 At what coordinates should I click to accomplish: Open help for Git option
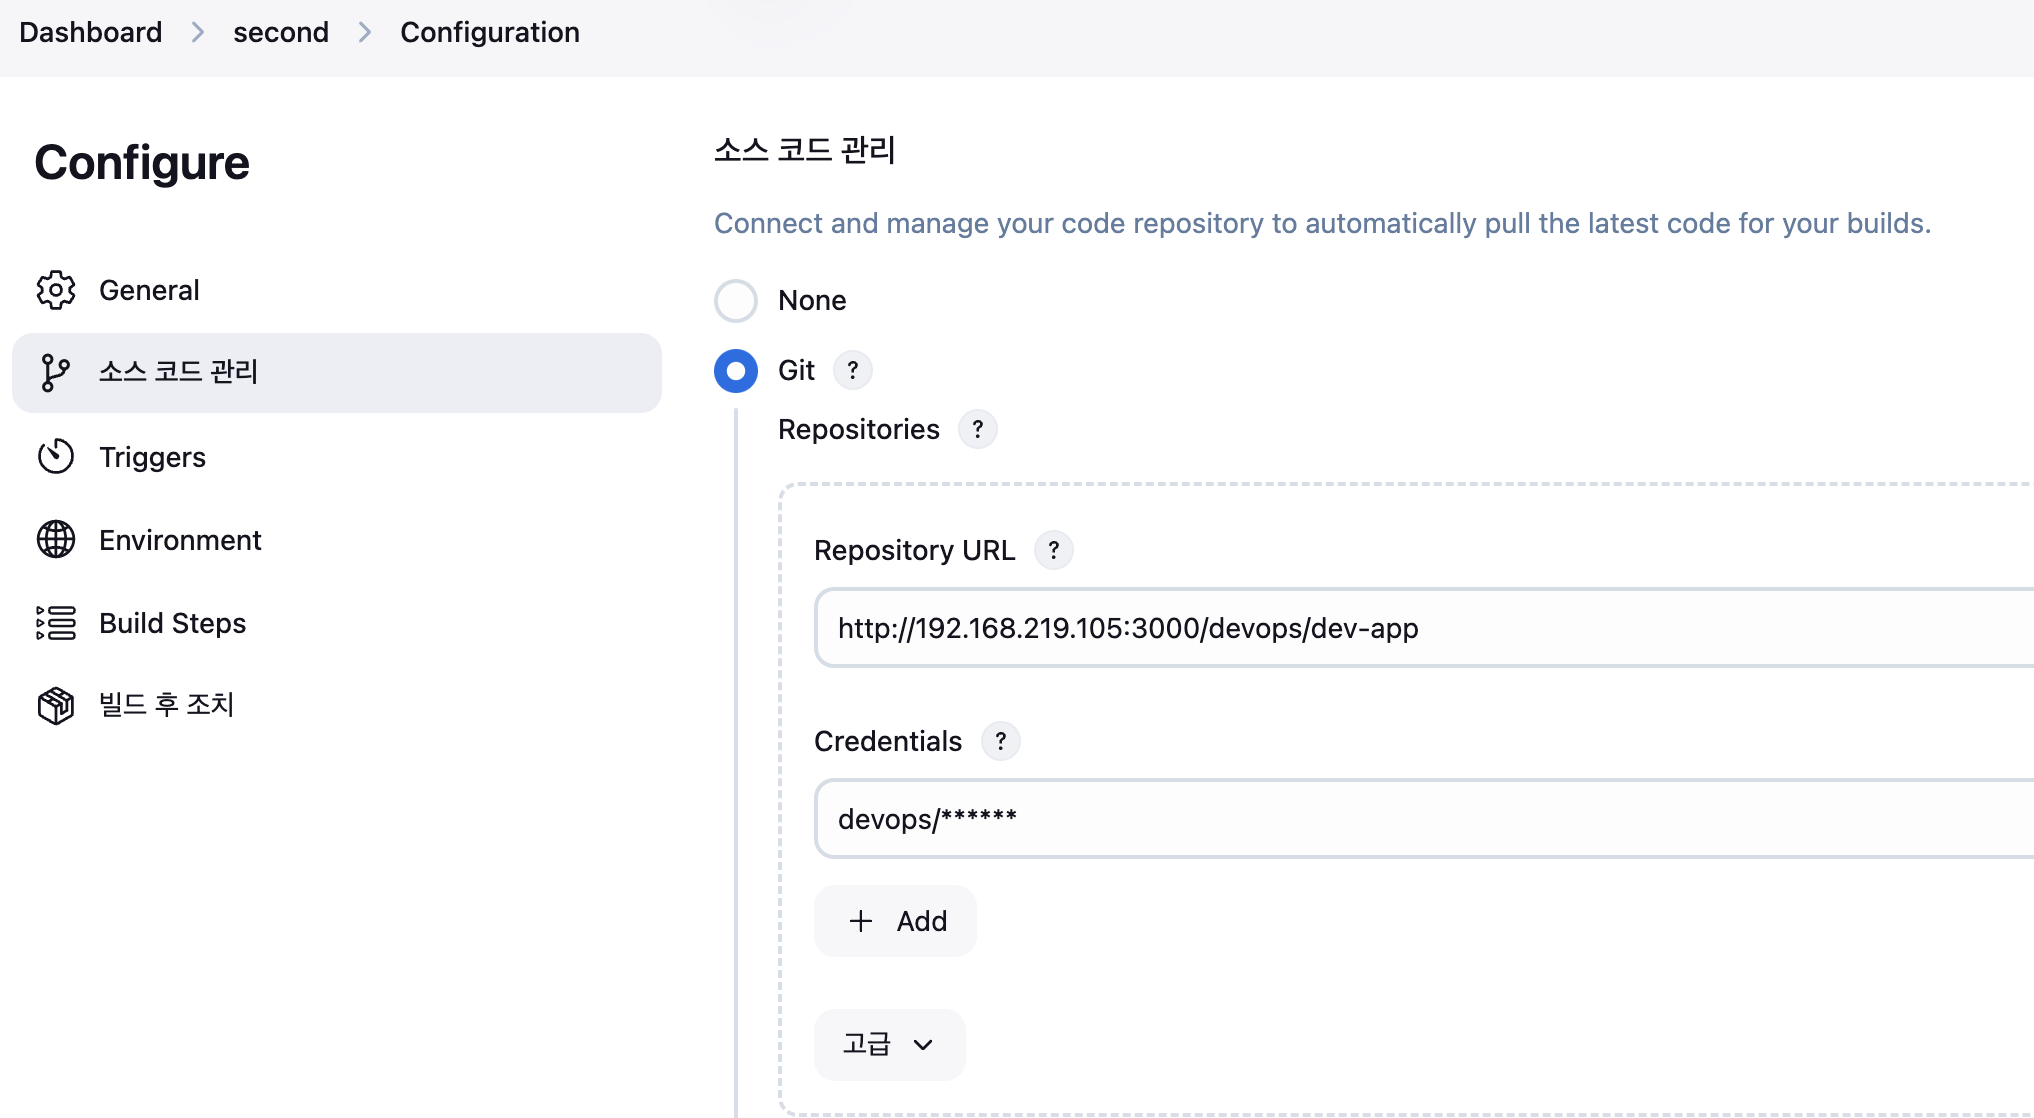pyautogui.click(x=852, y=370)
